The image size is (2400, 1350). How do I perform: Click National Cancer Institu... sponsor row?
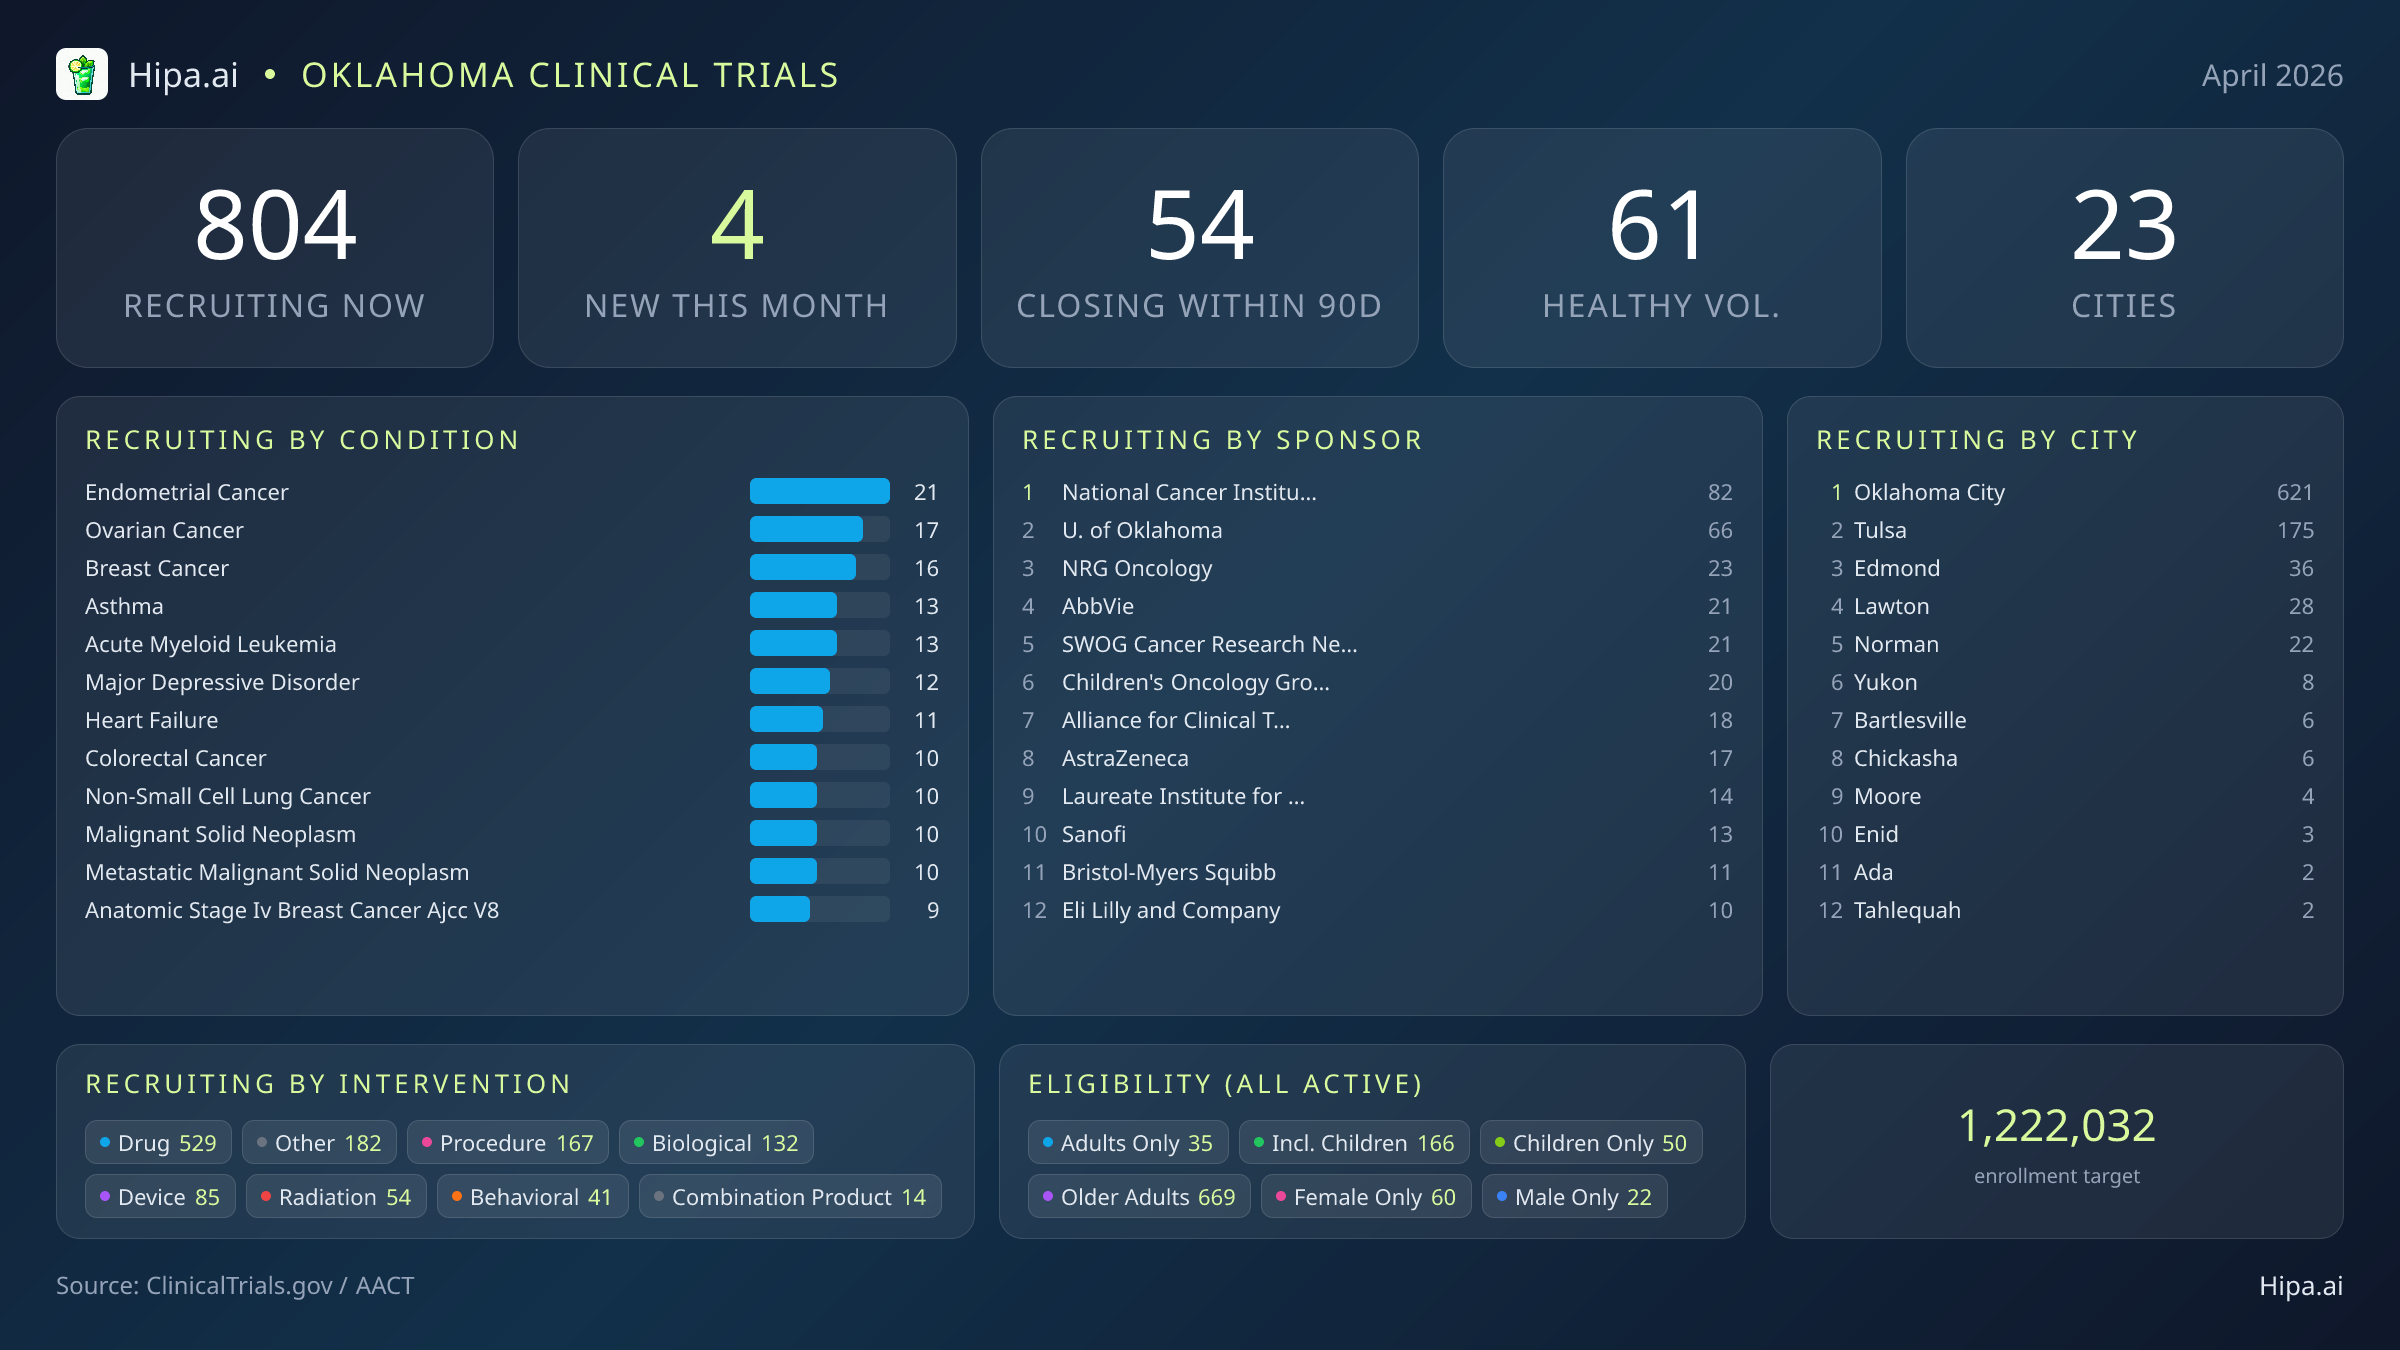click(x=1377, y=492)
